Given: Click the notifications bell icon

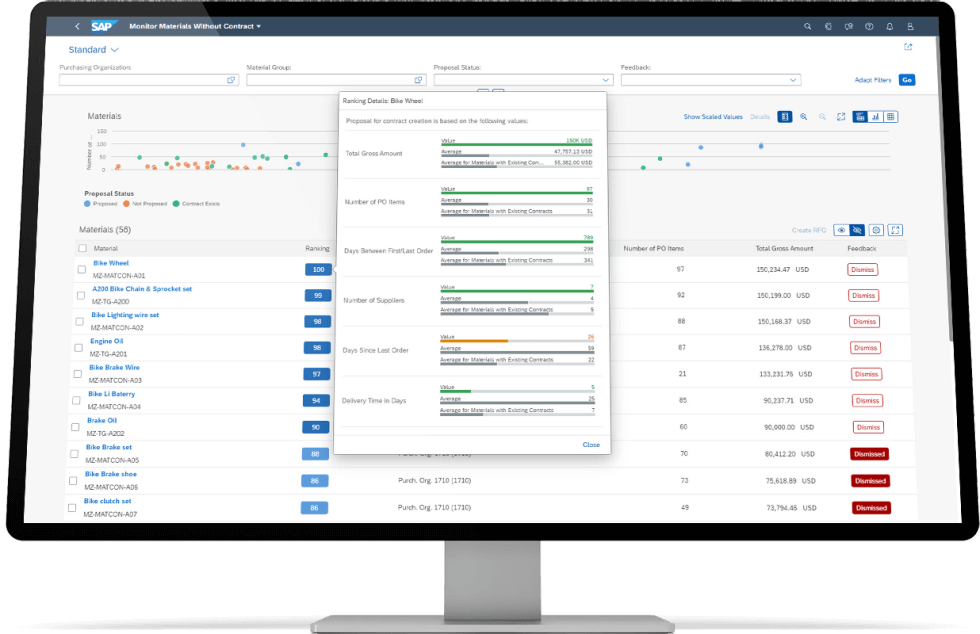Looking at the screenshot, I should 889,26.
